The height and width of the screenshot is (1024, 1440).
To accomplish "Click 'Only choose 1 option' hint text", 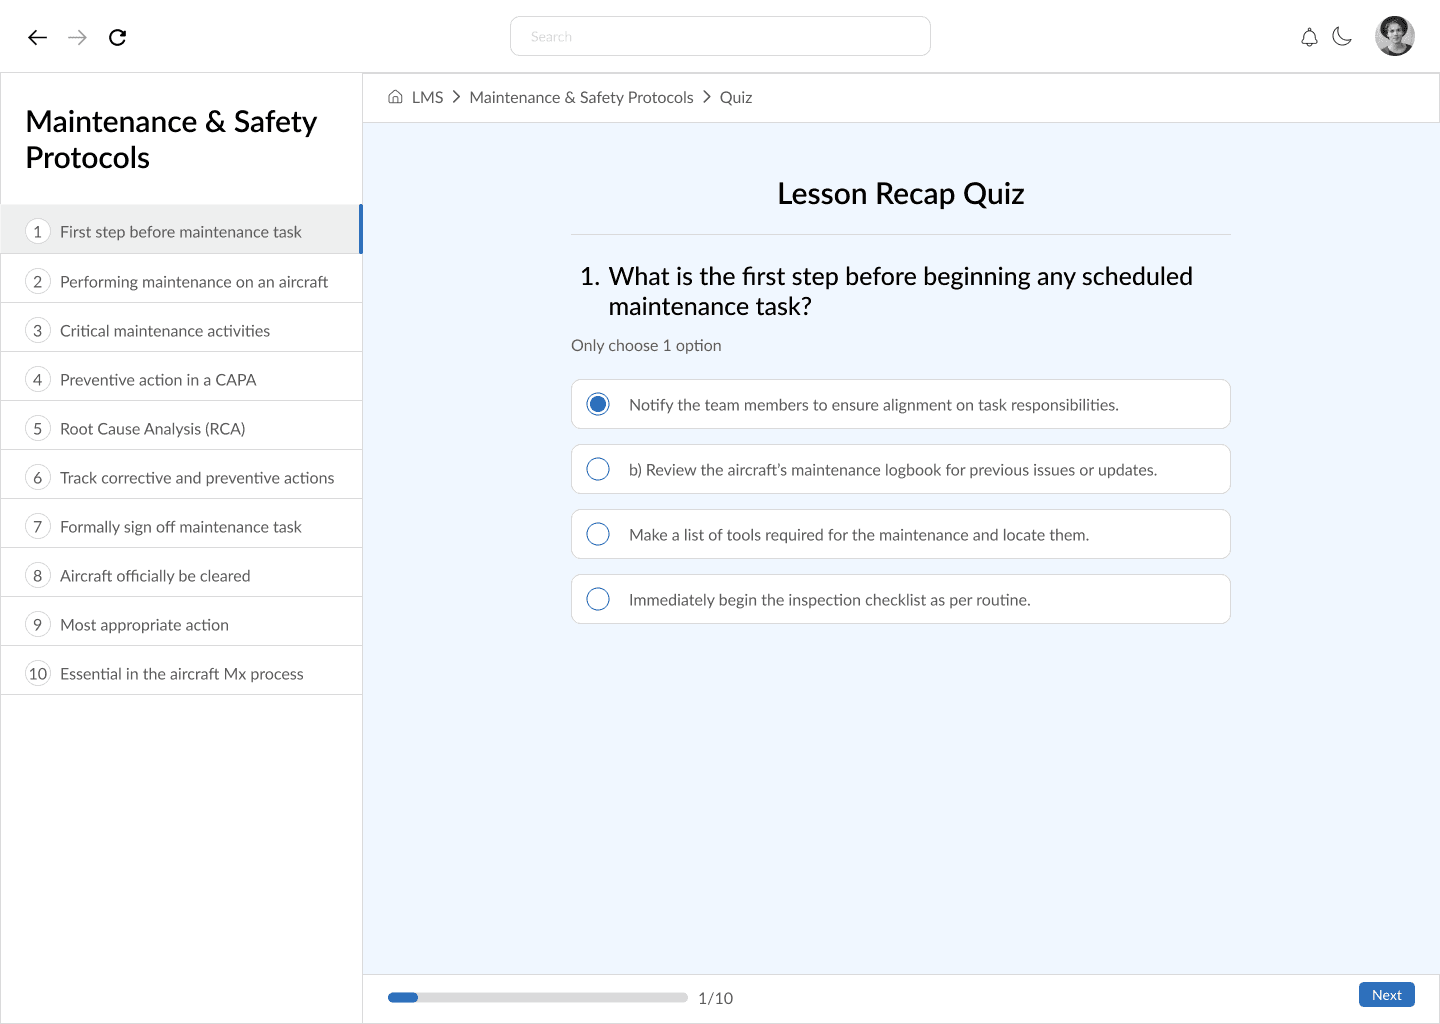I will (x=646, y=345).
